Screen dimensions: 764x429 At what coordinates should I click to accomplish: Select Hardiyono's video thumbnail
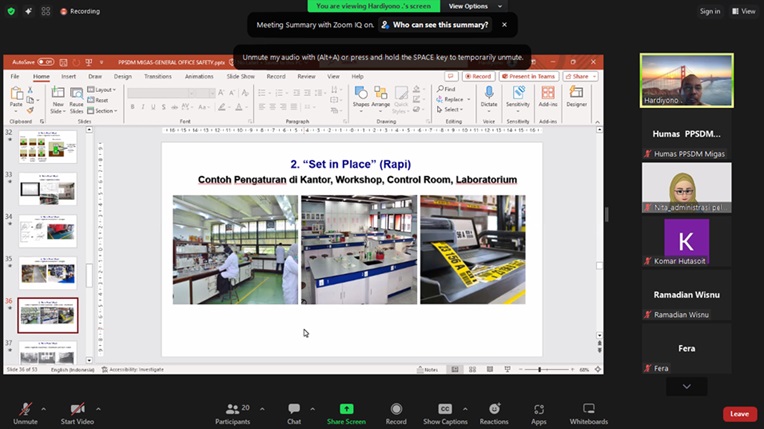click(x=687, y=80)
